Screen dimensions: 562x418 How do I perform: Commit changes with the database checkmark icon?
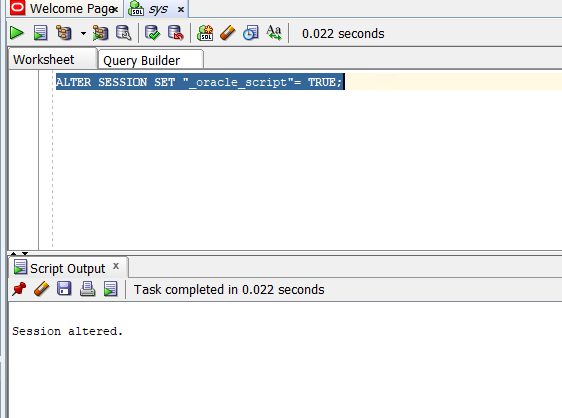[152, 33]
